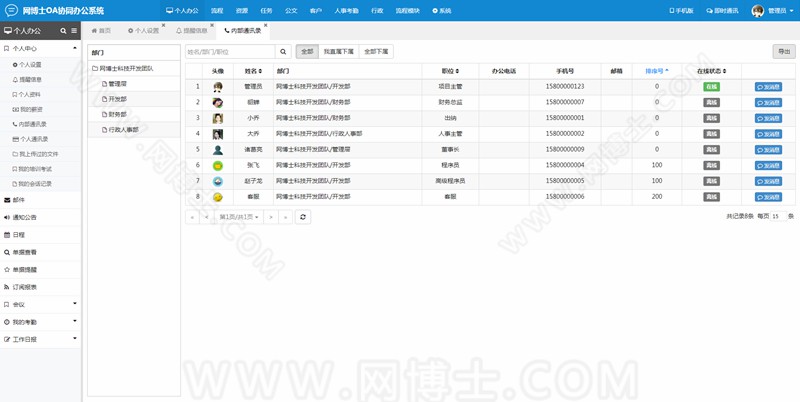
Task: Click the search magnifier in the sidebar header
Action: 63,31
